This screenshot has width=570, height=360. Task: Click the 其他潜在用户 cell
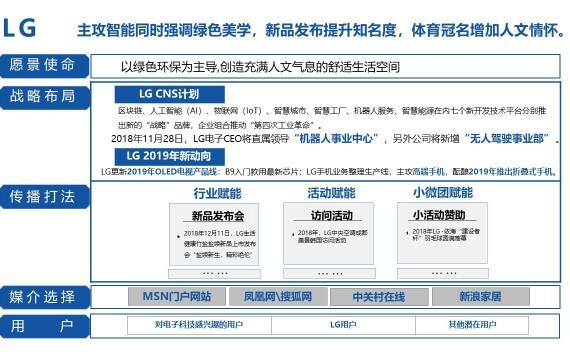pyautogui.click(x=472, y=325)
